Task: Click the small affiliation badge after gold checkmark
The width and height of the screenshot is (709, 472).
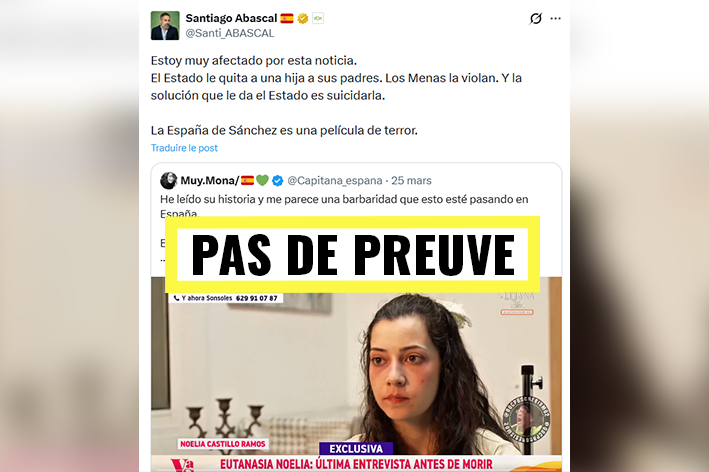Action: pos(318,19)
